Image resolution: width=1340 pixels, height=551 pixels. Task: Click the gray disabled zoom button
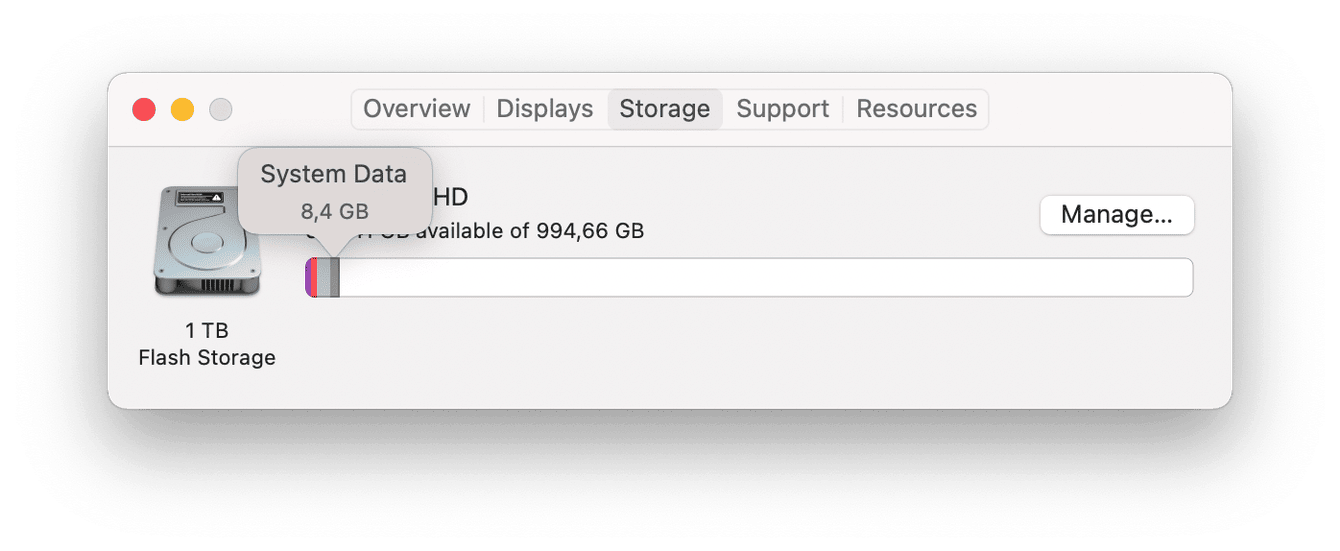point(220,109)
